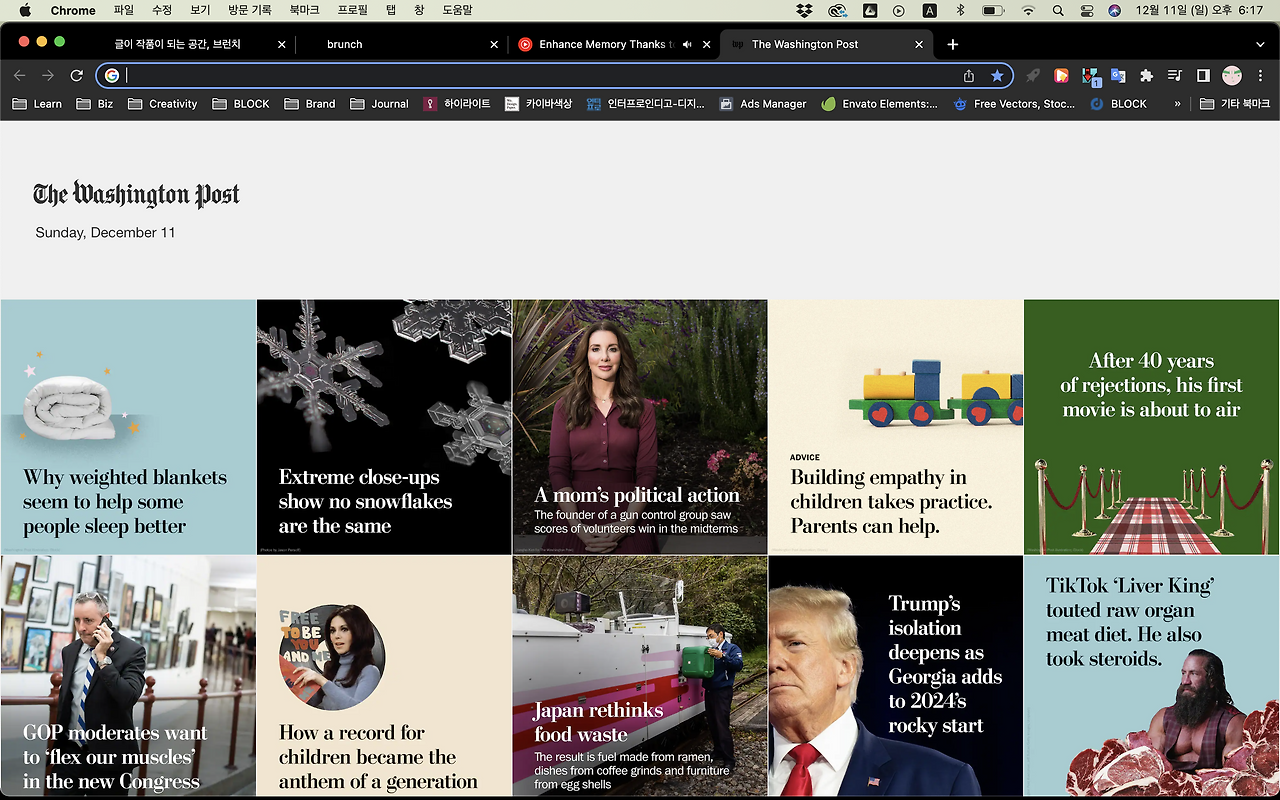Read the TikTok 'Liver King' article
Screen dimensions: 1280x800
[x=1152, y=676]
